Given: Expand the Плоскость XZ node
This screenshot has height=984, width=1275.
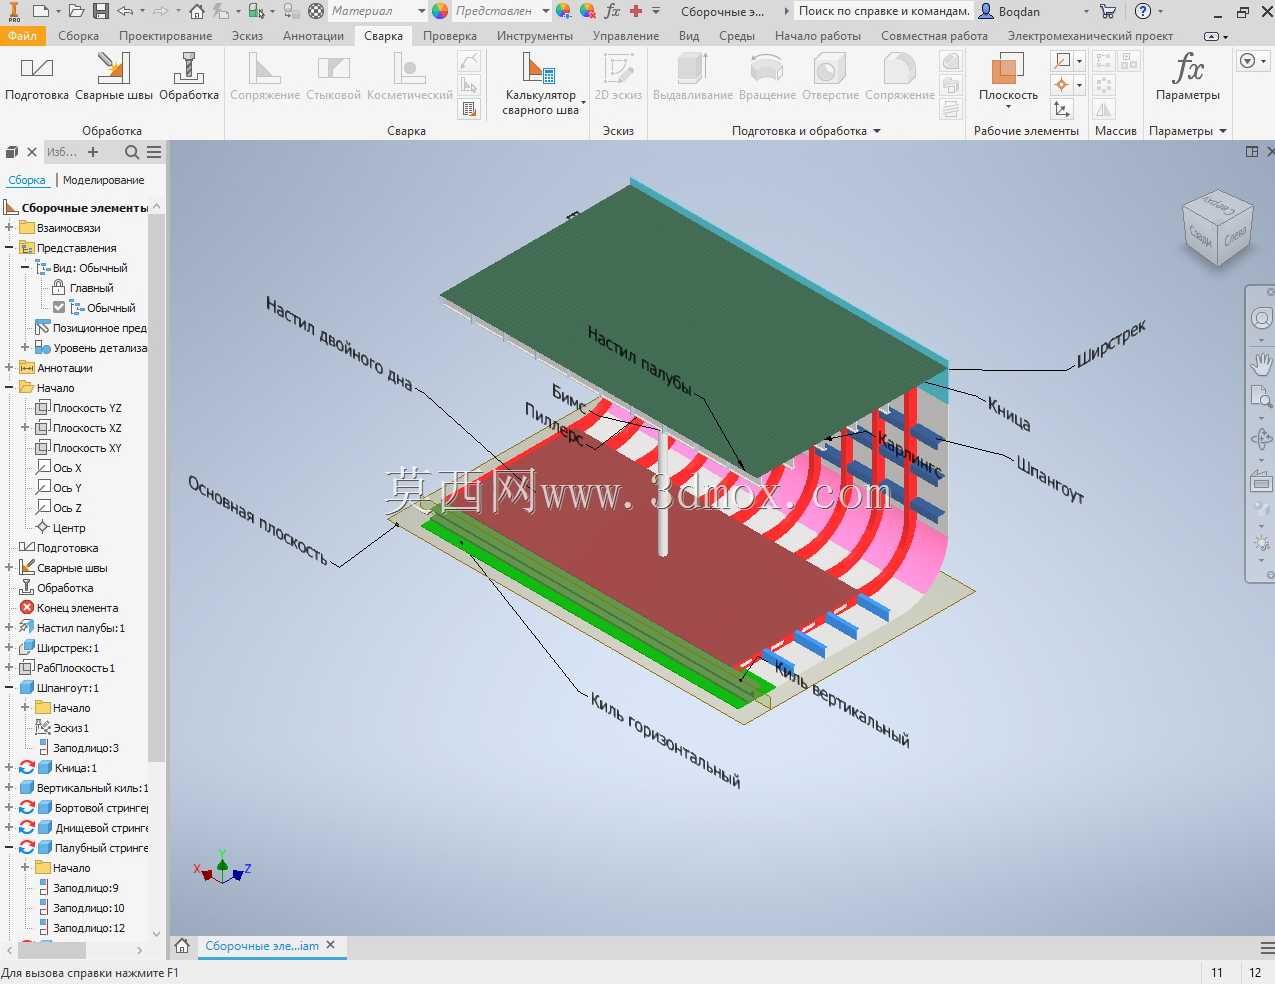Looking at the screenshot, I should (x=25, y=427).
